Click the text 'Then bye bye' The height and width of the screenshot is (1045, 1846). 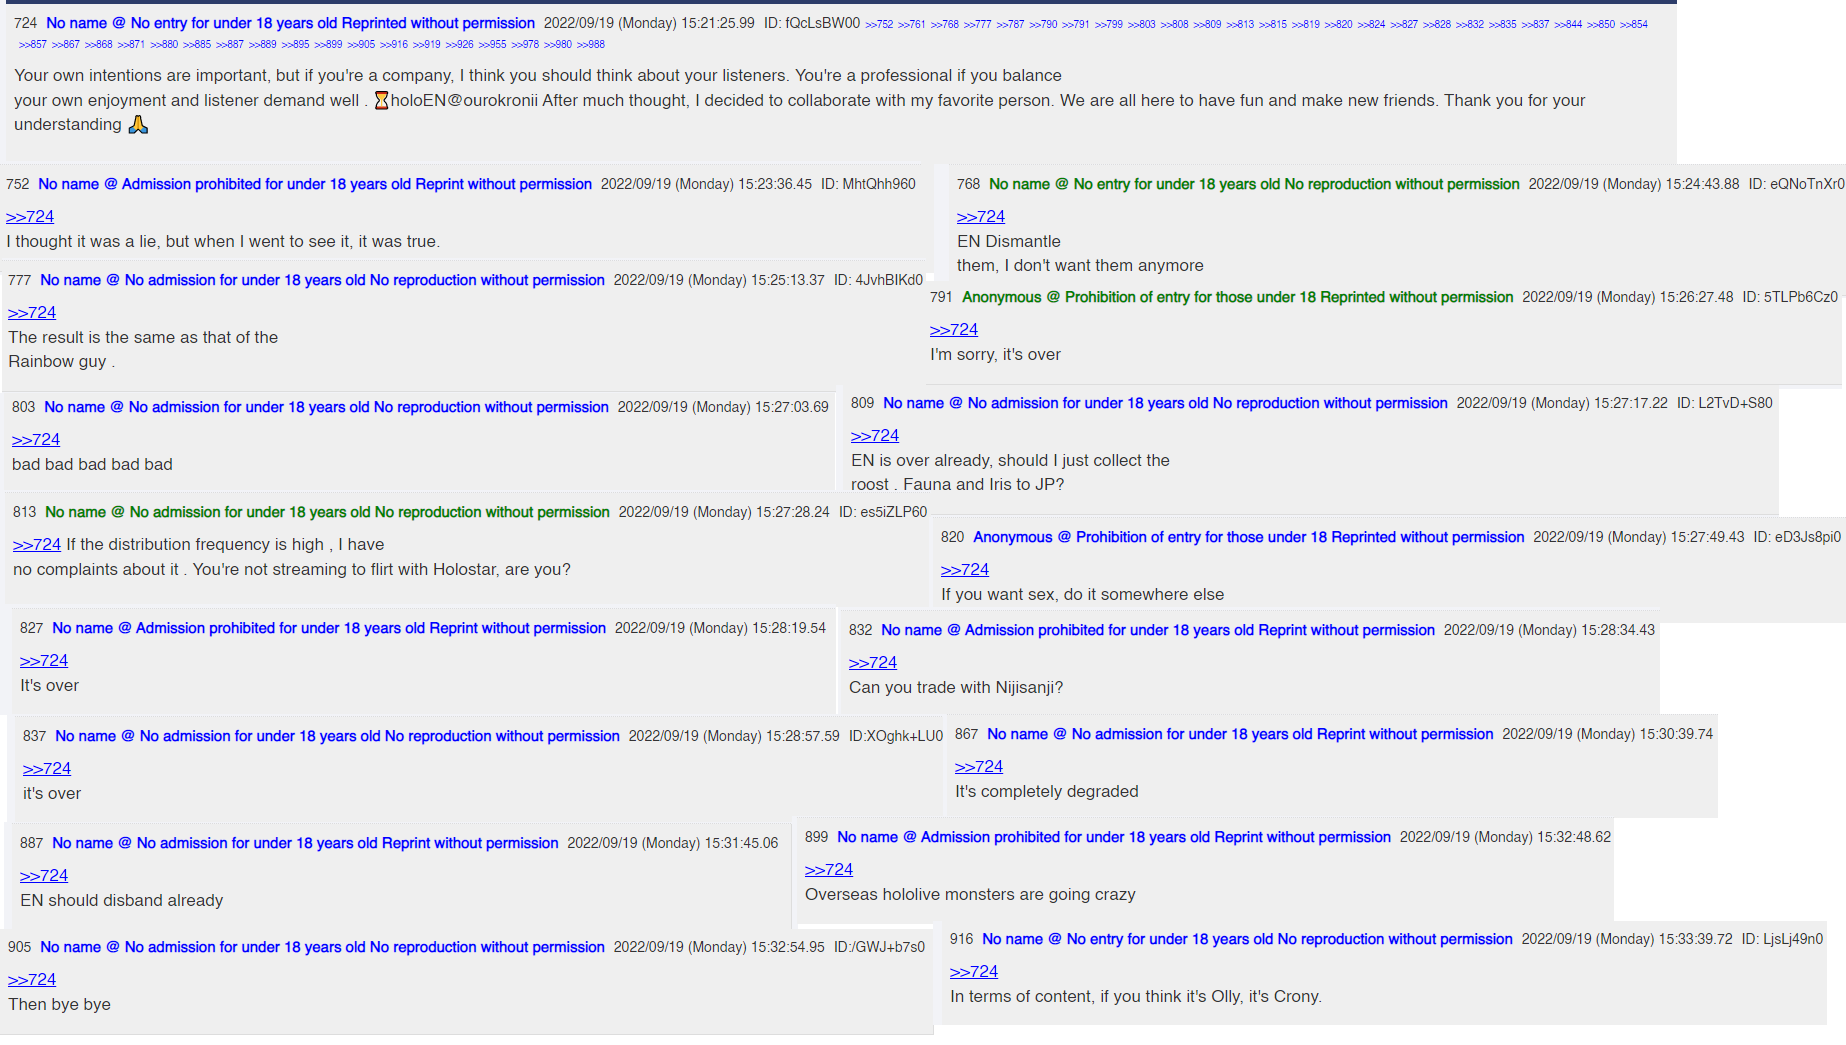point(59,1004)
